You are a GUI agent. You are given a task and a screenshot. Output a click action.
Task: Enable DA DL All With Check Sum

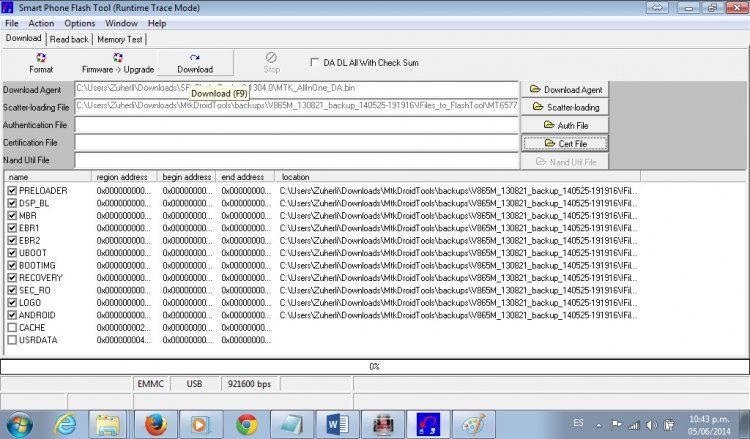point(314,62)
